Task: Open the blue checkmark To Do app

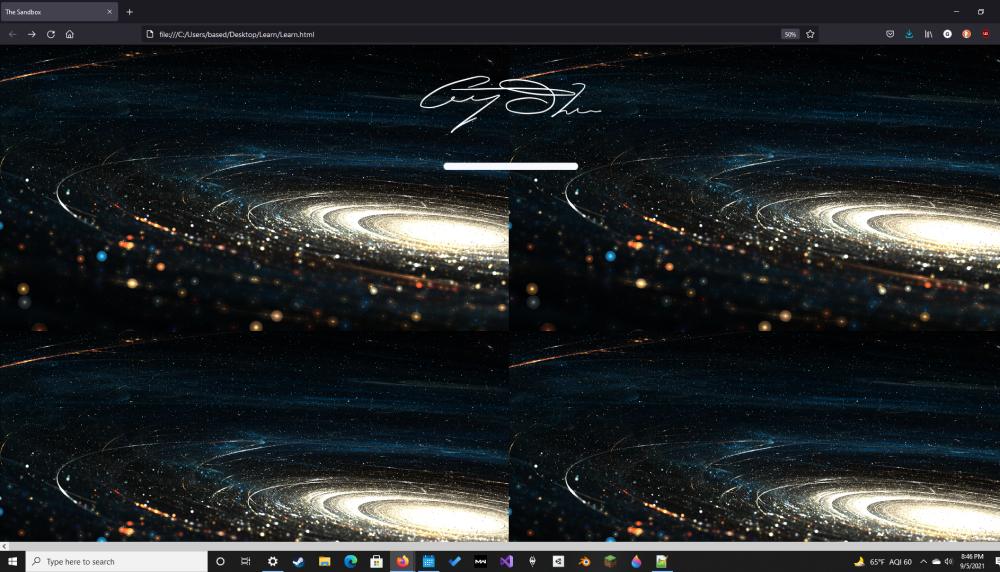Action: [x=454, y=561]
